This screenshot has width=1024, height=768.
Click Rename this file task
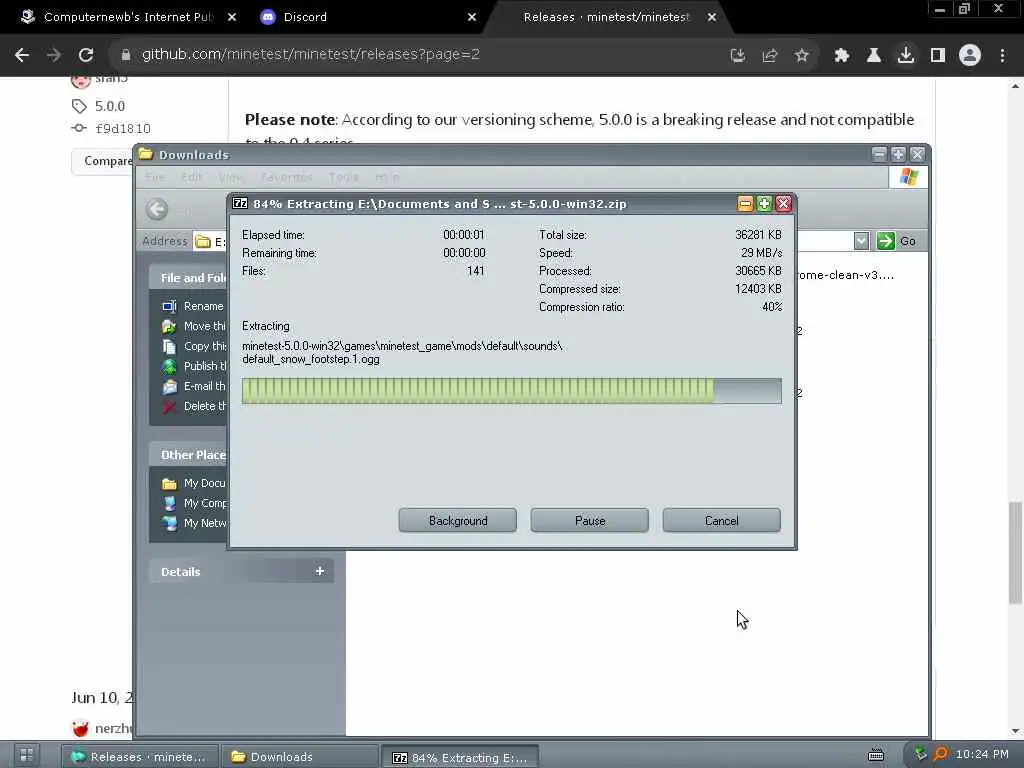193,306
